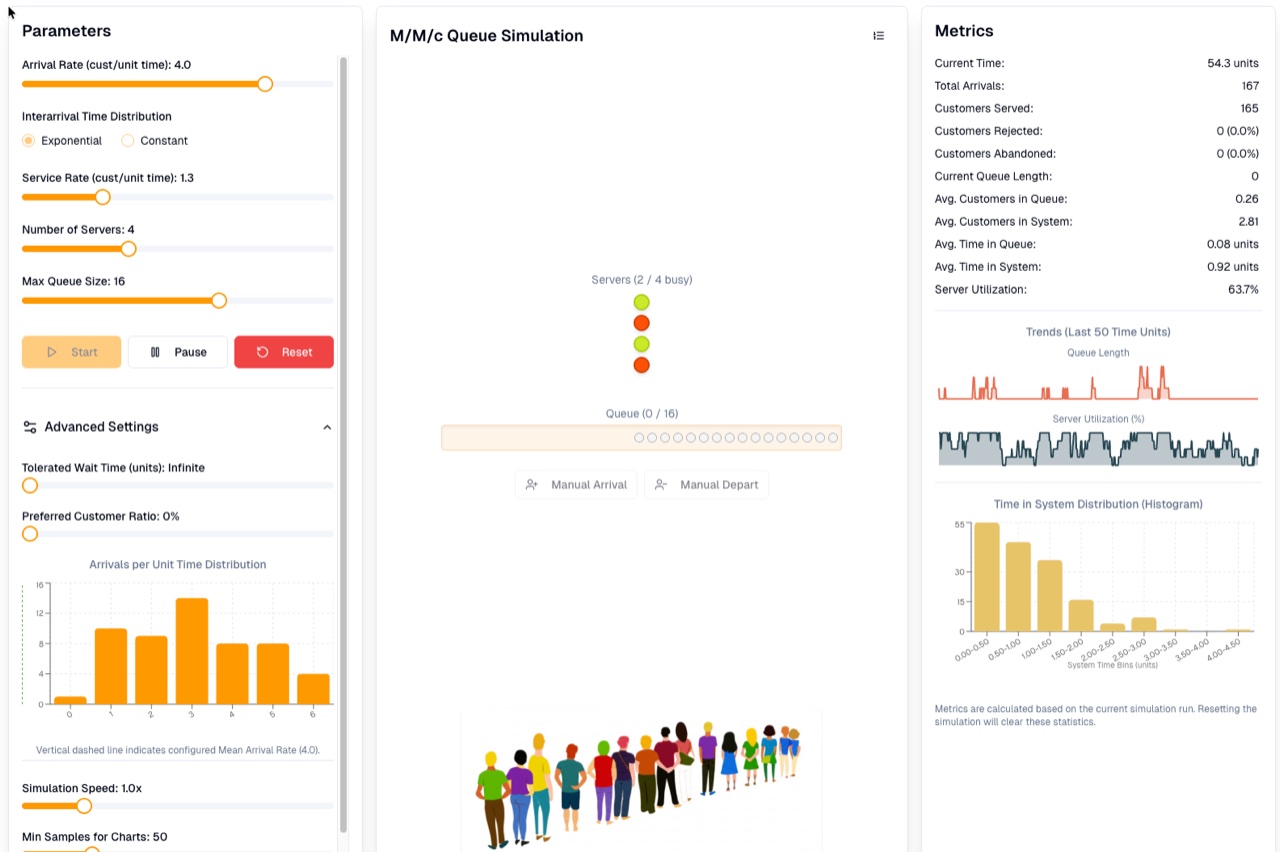Pause the simulation
Image resolution: width=1280 pixels, height=852 pixels.
(x=178, y=352)
